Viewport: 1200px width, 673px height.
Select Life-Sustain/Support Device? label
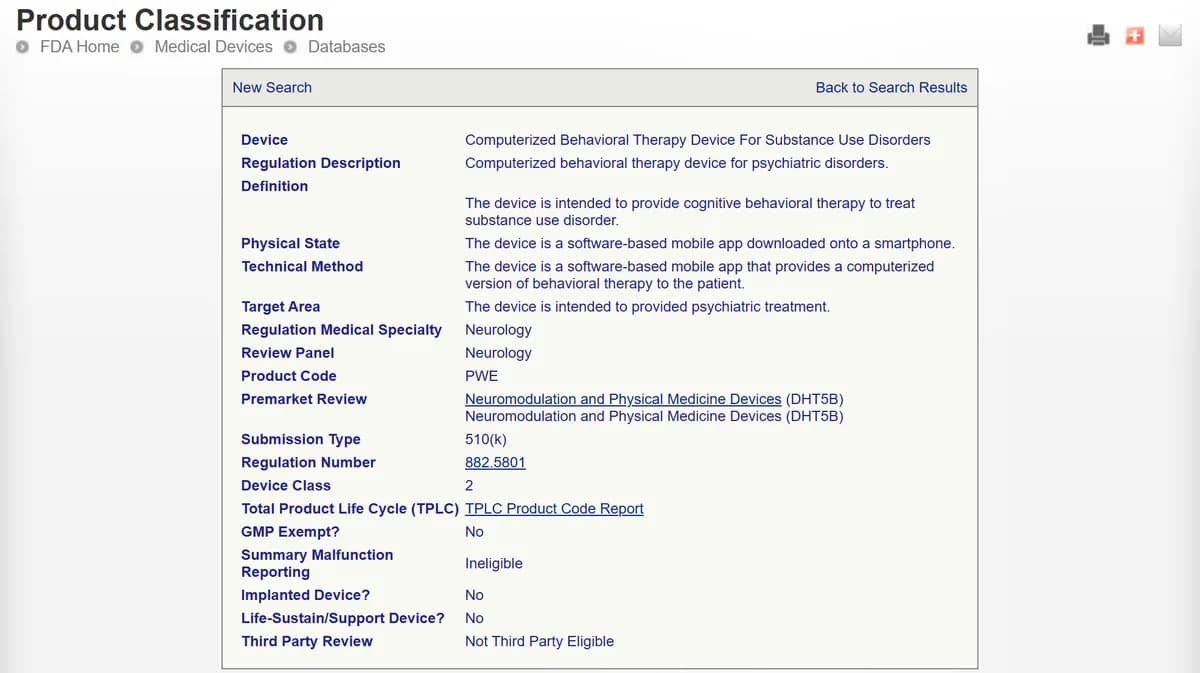(343, 618)
